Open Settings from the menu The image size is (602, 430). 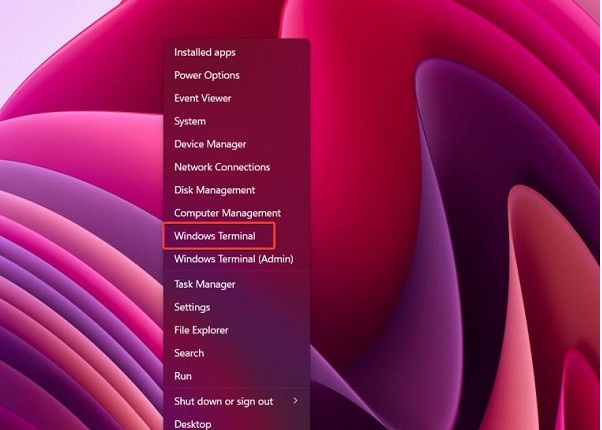point(192,307)
